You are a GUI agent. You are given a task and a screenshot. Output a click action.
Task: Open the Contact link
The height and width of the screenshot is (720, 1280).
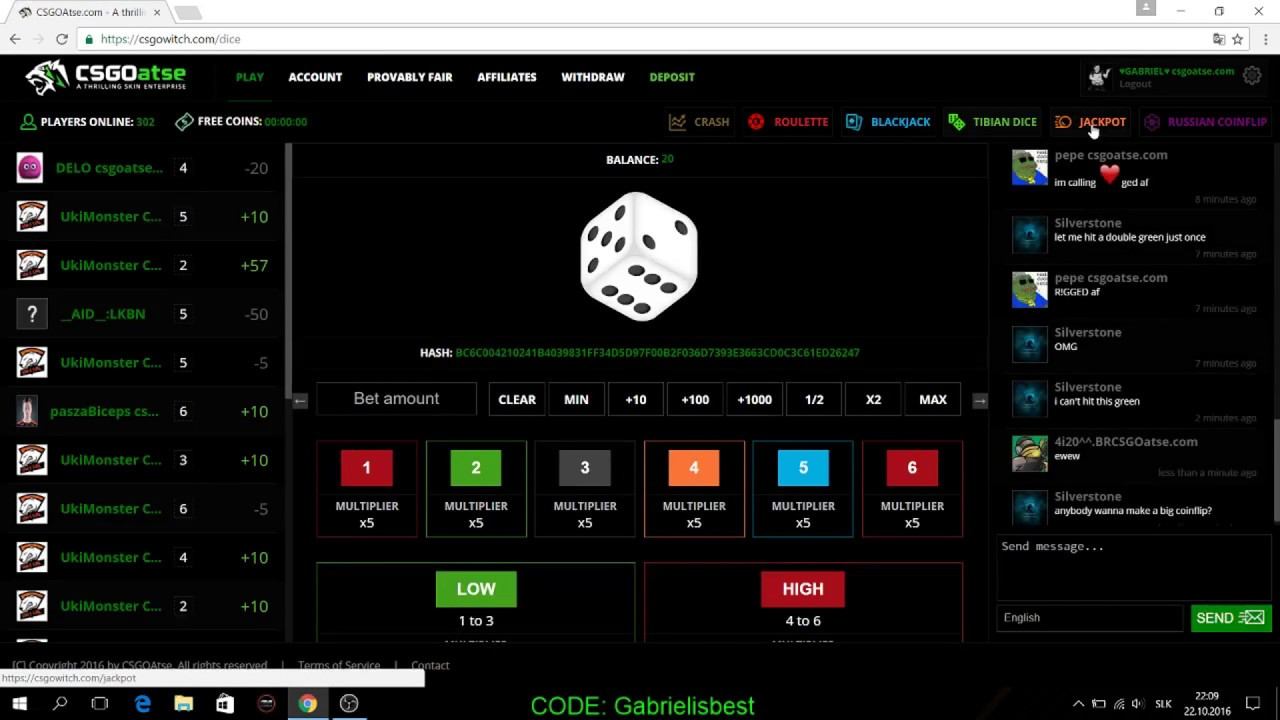(430, 665)
